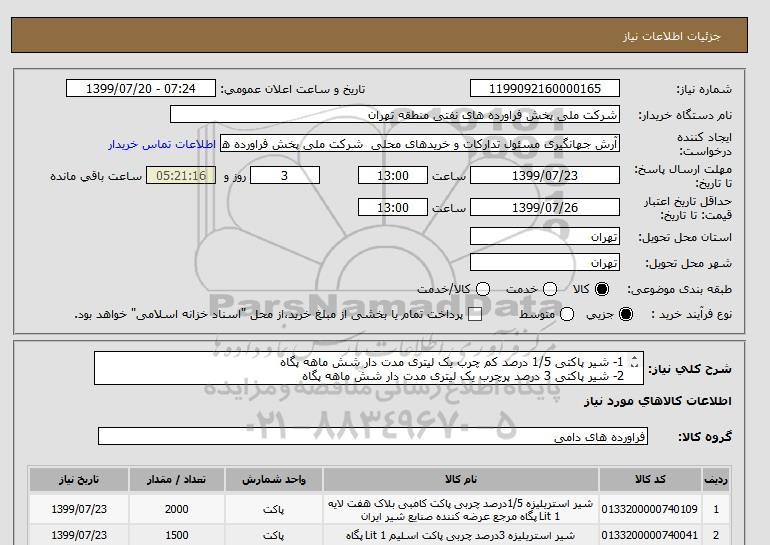This screenshot has height=545, width=770.
Task: Click the remaining time counter 05:21:16
Action: [x=181, y=175]
